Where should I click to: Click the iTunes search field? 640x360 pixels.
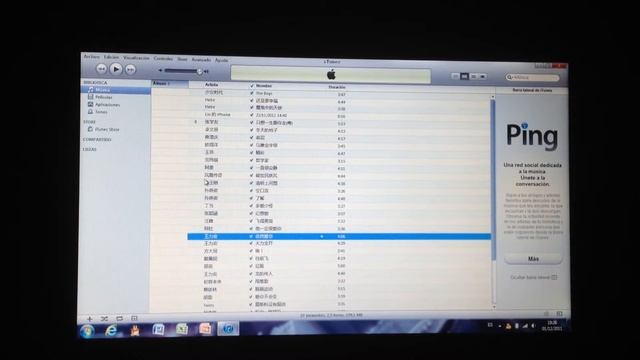tap(533, 77)
